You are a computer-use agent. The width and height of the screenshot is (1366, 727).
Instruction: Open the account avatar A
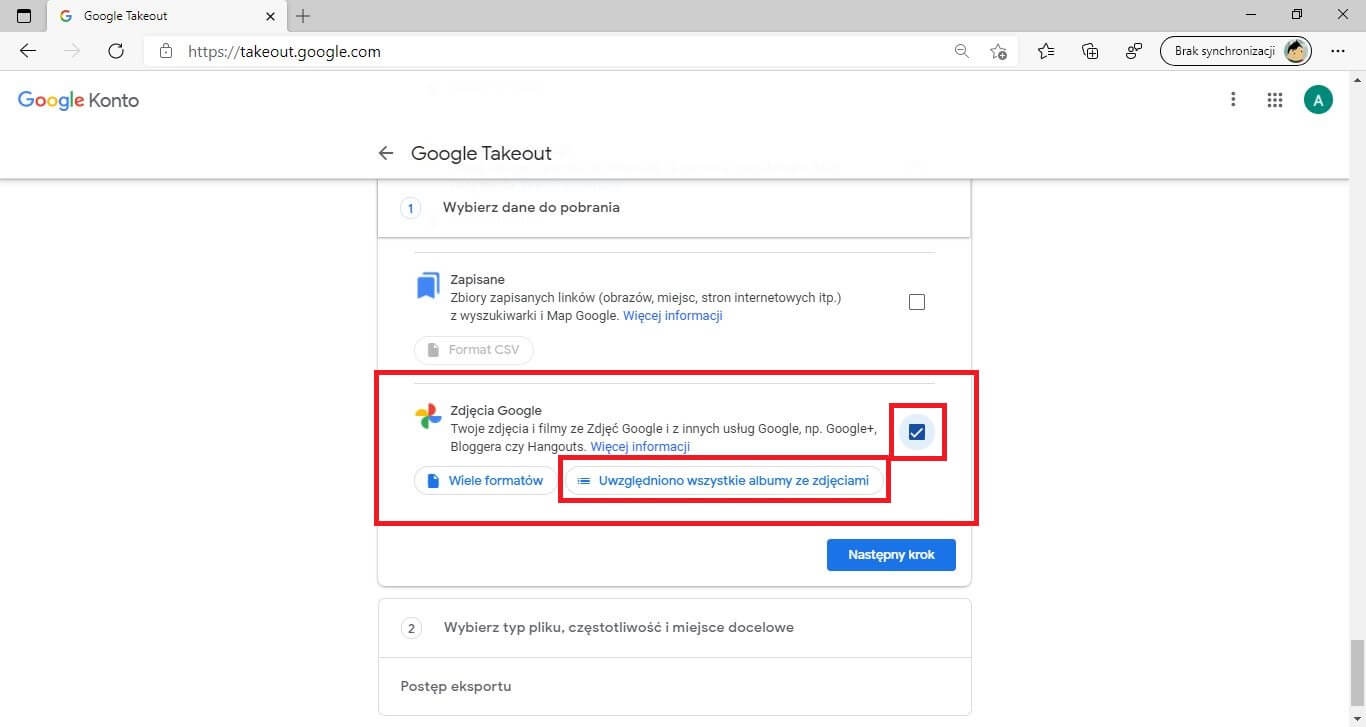coord(1318,99)
